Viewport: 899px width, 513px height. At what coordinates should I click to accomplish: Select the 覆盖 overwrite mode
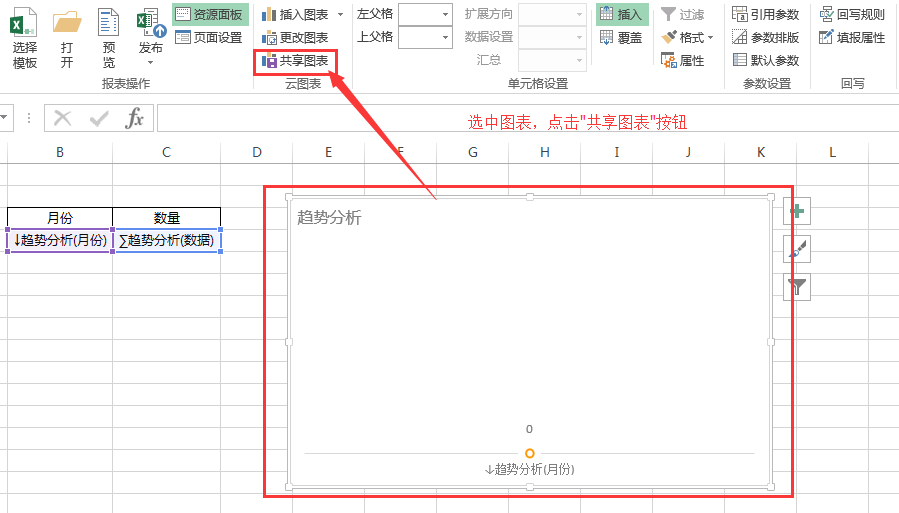[622, 38]
